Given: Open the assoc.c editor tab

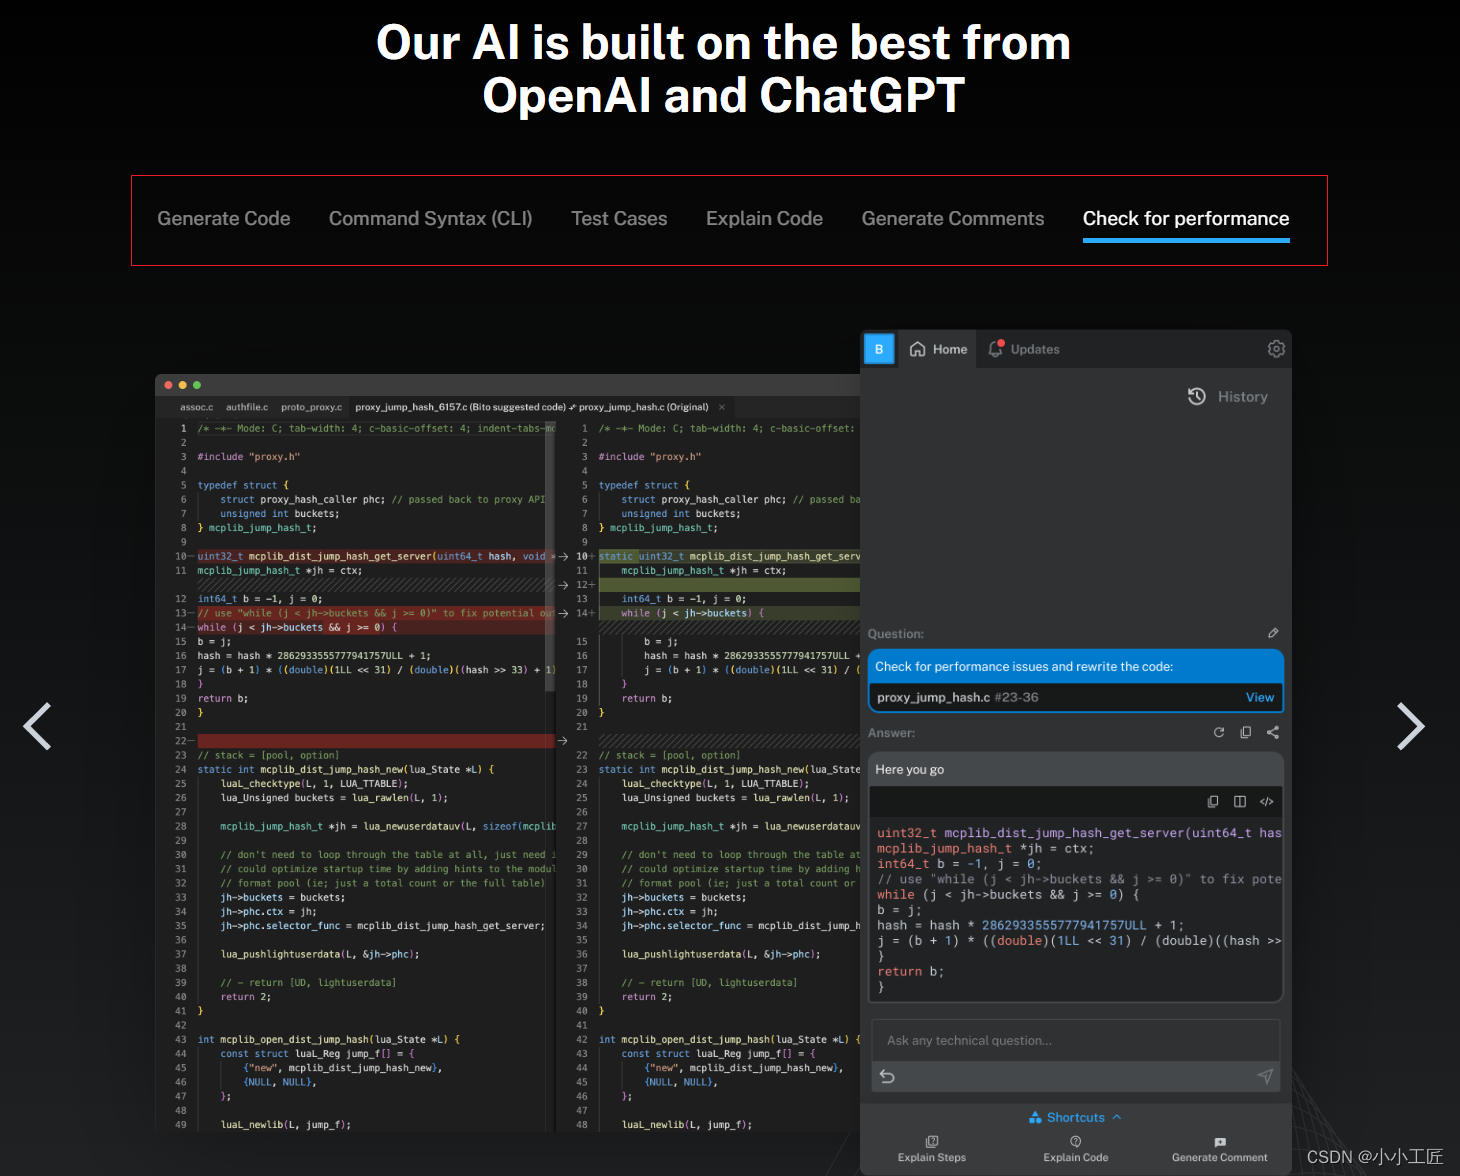Looking at the screenshot, I should point(196,407).
